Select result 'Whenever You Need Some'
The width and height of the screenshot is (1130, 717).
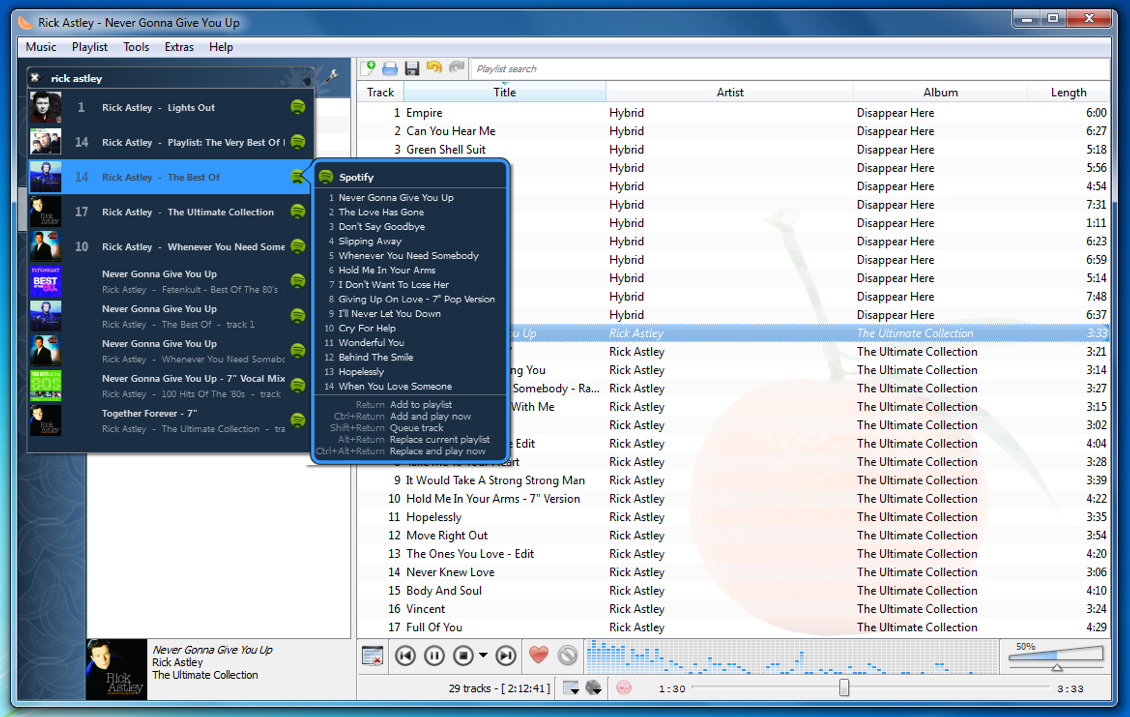tap(171, 246)
